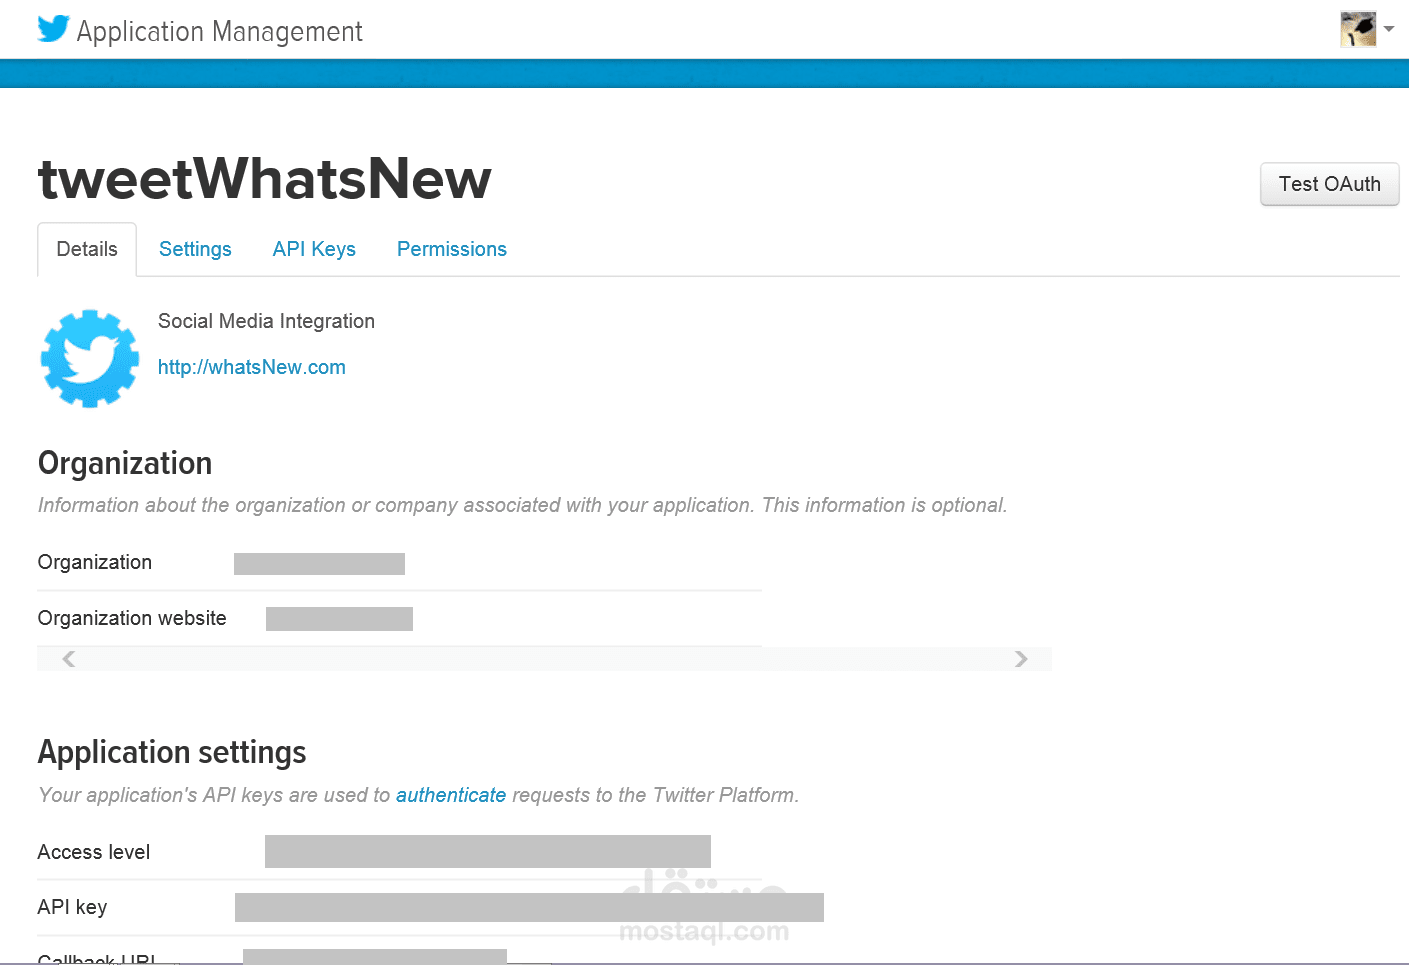Viewport: 1409px width, 965px height.
Task: Go to the Permissions tab
Action: coord(452,249)
